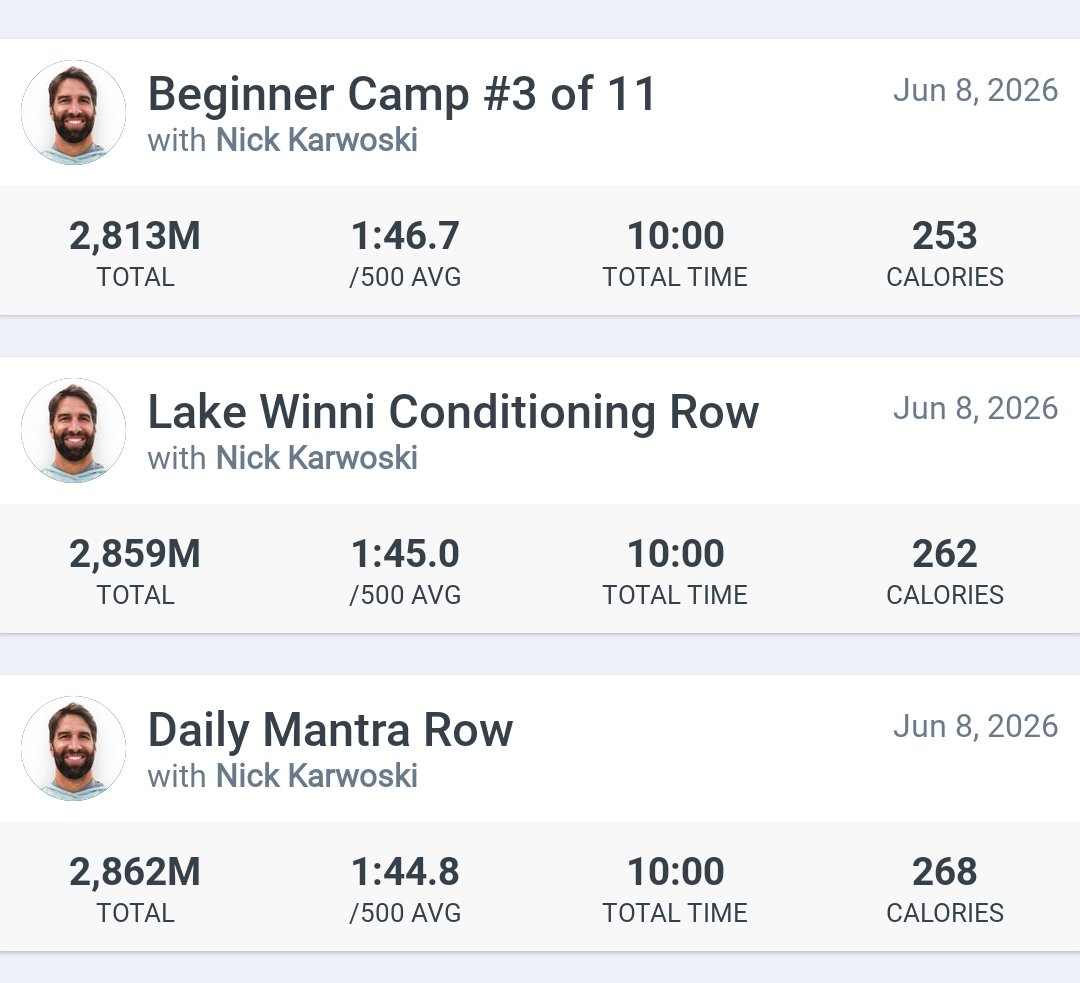The width and height of the screenshot is (1080, 983).
Task: Select the 2,862M total distance stat
Action: tap(135, 889)
